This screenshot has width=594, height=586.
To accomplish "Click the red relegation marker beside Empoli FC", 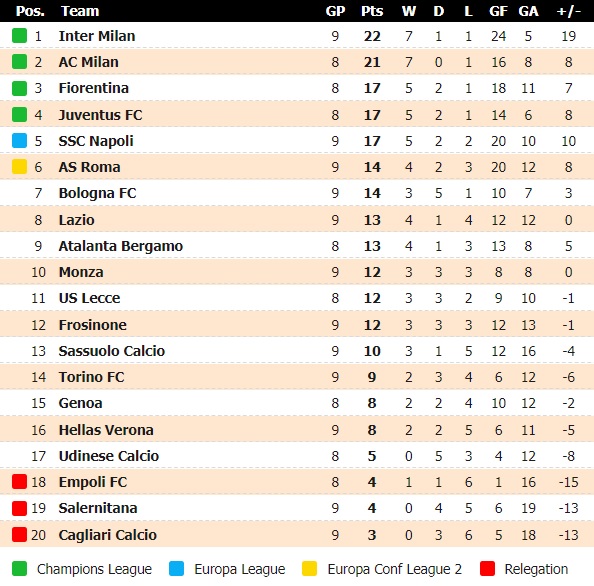I will [19, 482].
